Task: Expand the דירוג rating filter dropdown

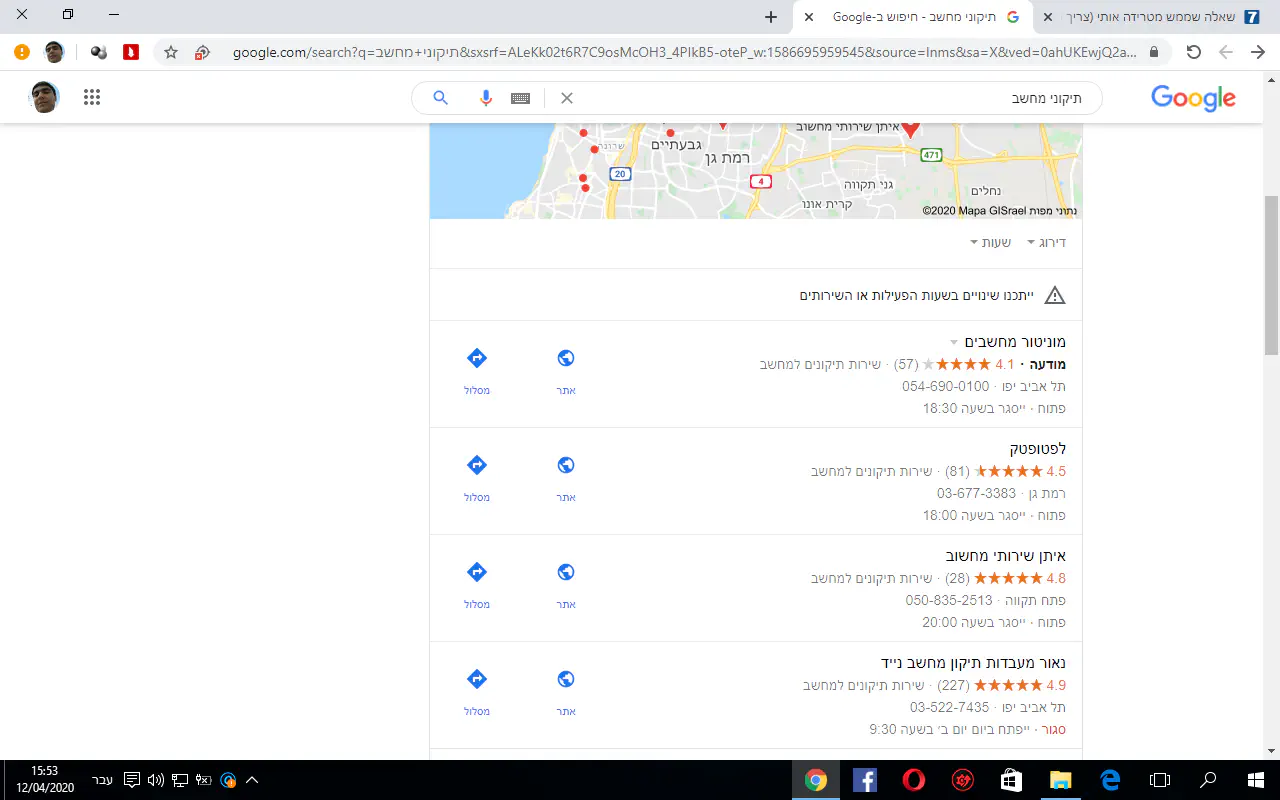Action: click(1046, 243)
